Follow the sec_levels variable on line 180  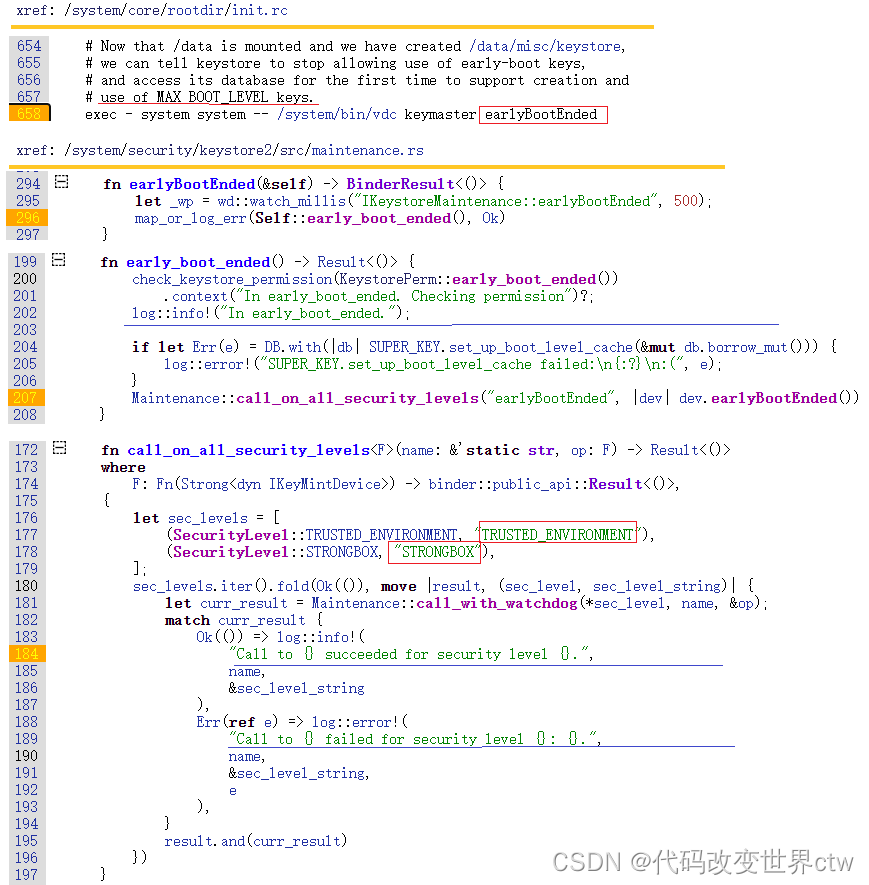(x=173, y=586)
